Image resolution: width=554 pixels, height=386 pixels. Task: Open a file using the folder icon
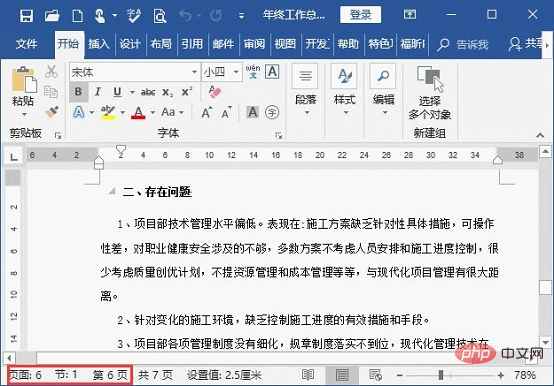tap(52, 16)
